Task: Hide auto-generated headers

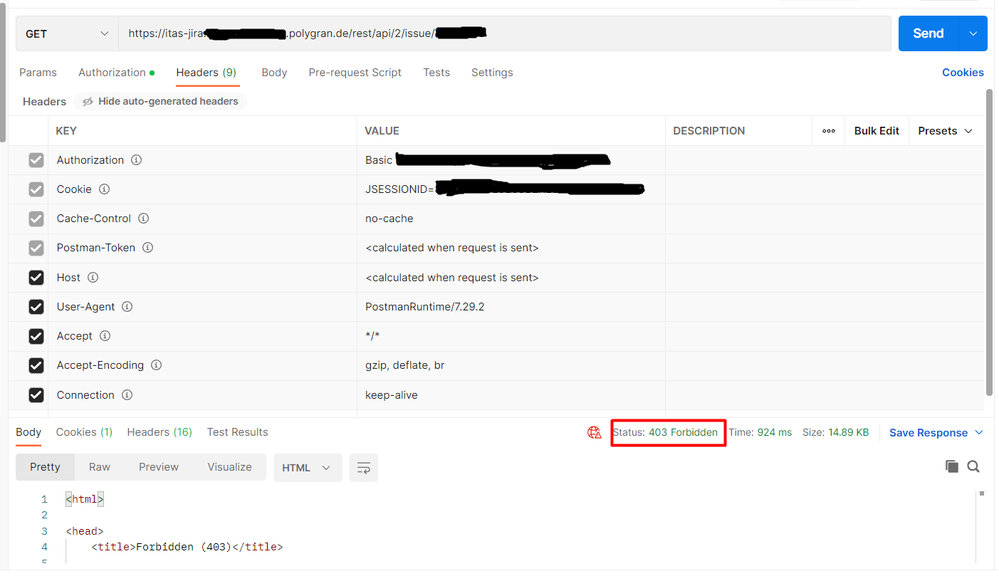Action: point(160,102)
